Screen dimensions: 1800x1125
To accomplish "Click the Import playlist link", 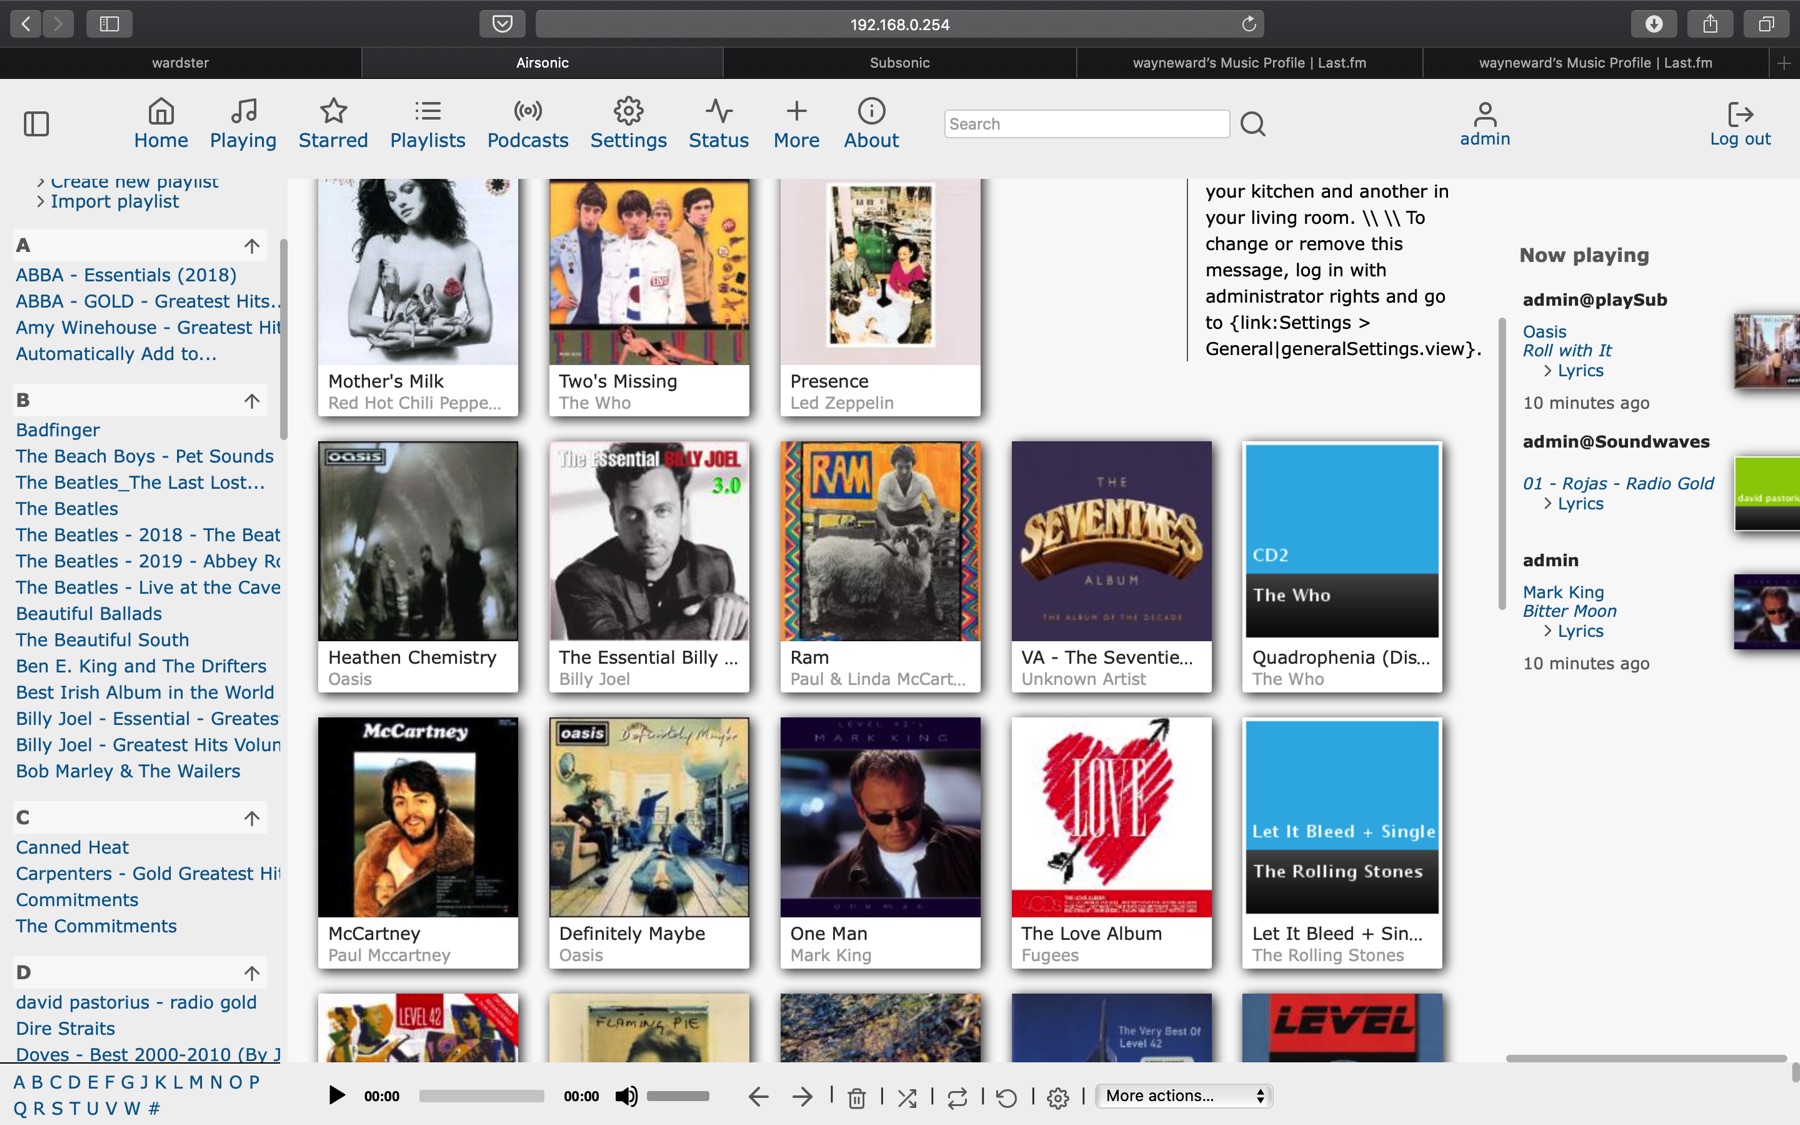I will coord(115,202).
